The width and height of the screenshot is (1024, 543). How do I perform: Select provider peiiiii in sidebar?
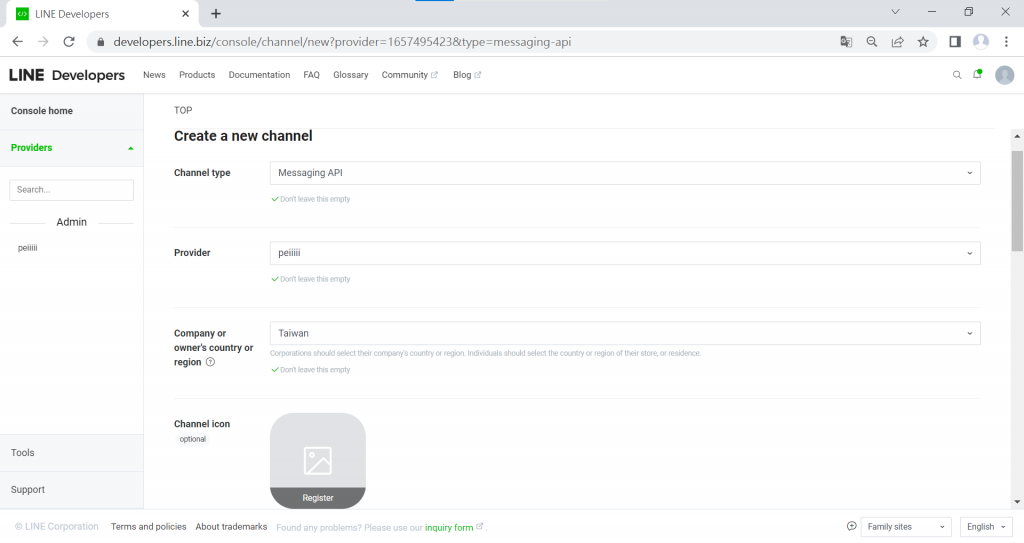27,248
